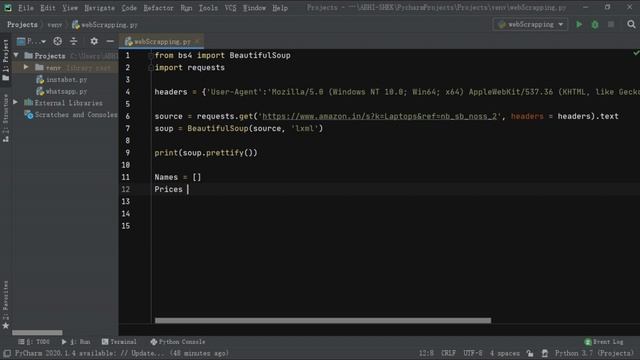Collapse the Projects root folder
Image resolution: width=640 pixels, height=360 pixels.
pos(16,55)
